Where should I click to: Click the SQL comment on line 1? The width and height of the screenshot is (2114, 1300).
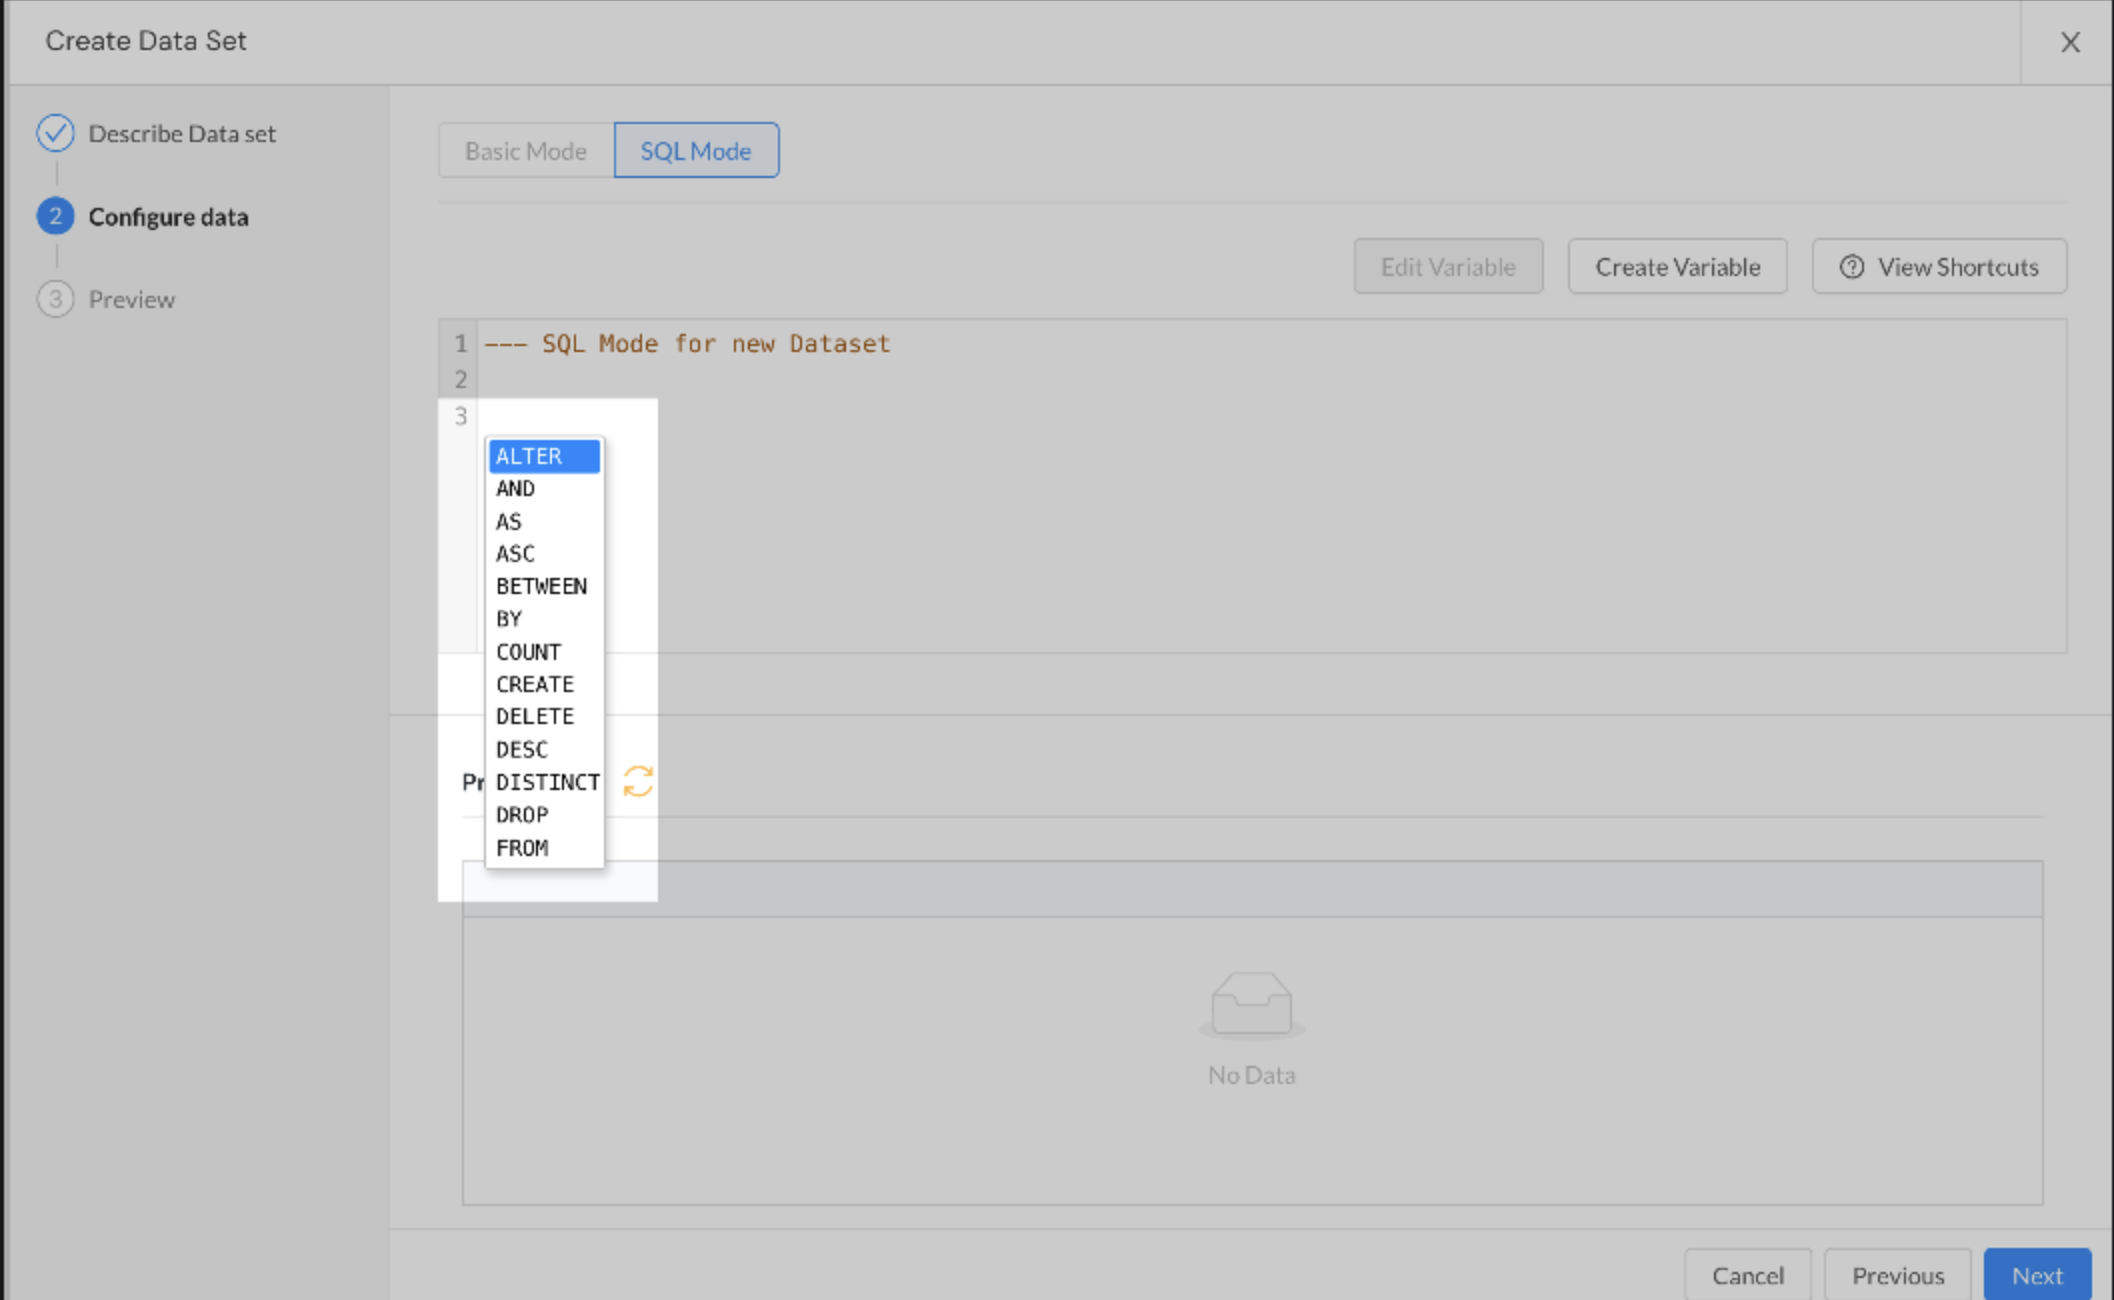pos(686,344)
